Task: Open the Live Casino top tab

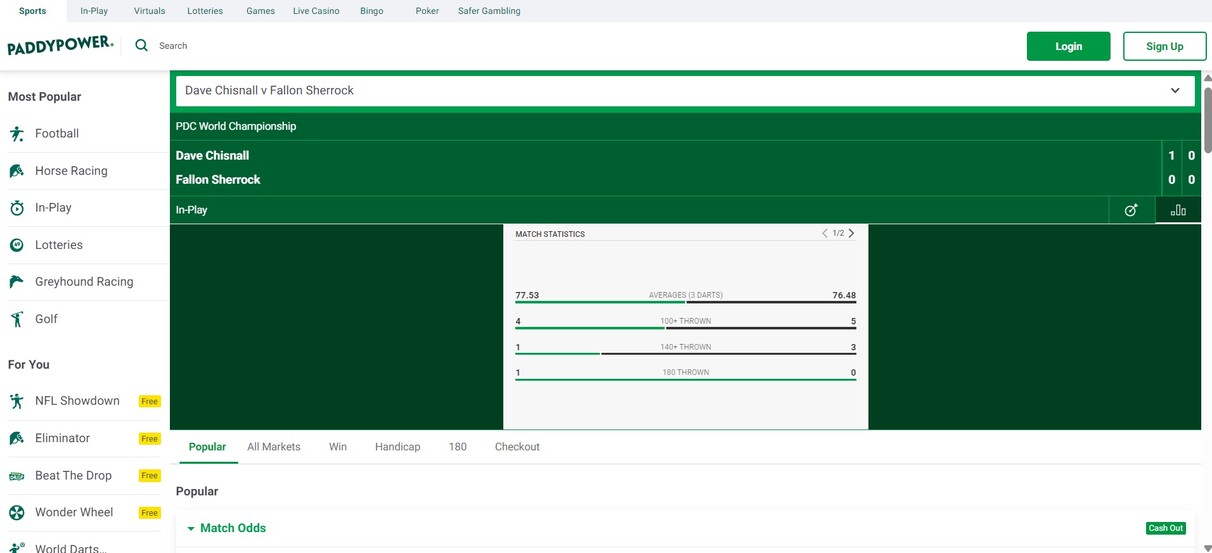Action: click(316, 11)
